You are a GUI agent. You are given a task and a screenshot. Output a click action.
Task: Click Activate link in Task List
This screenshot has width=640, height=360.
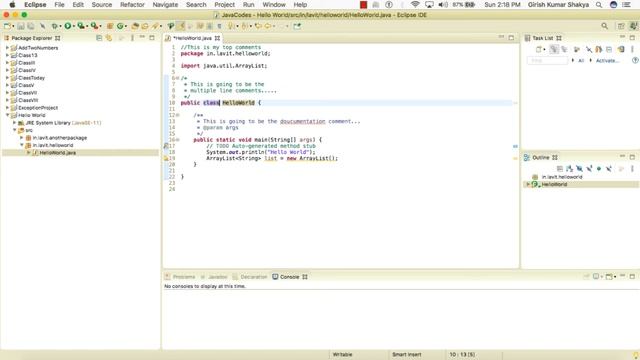(607, 60)
